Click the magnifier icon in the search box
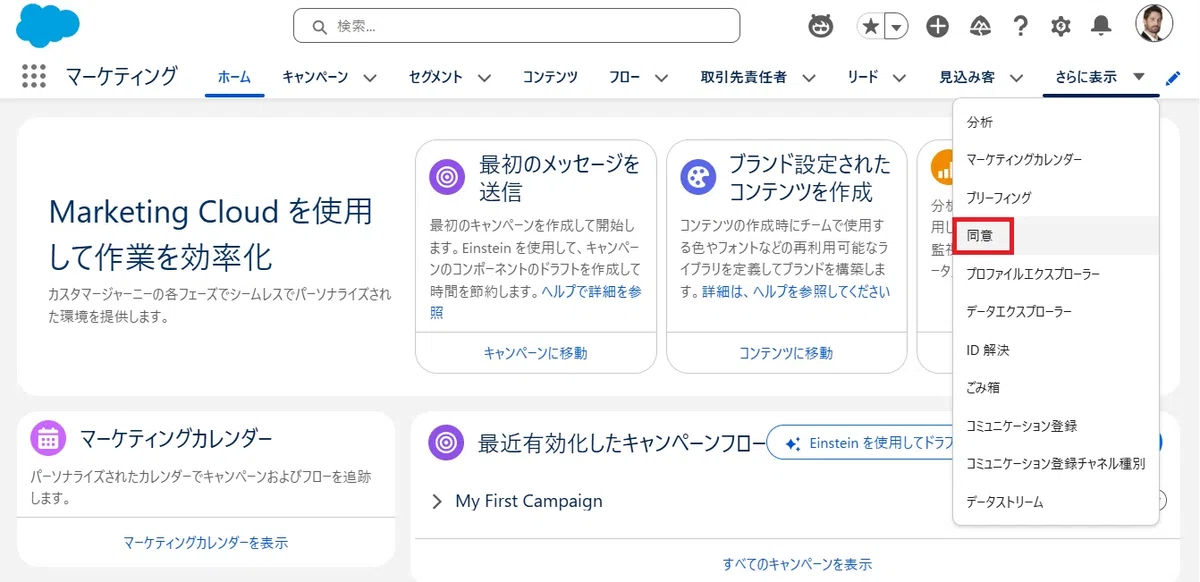This screenshot has width=1200, height=582. [320, 27]
